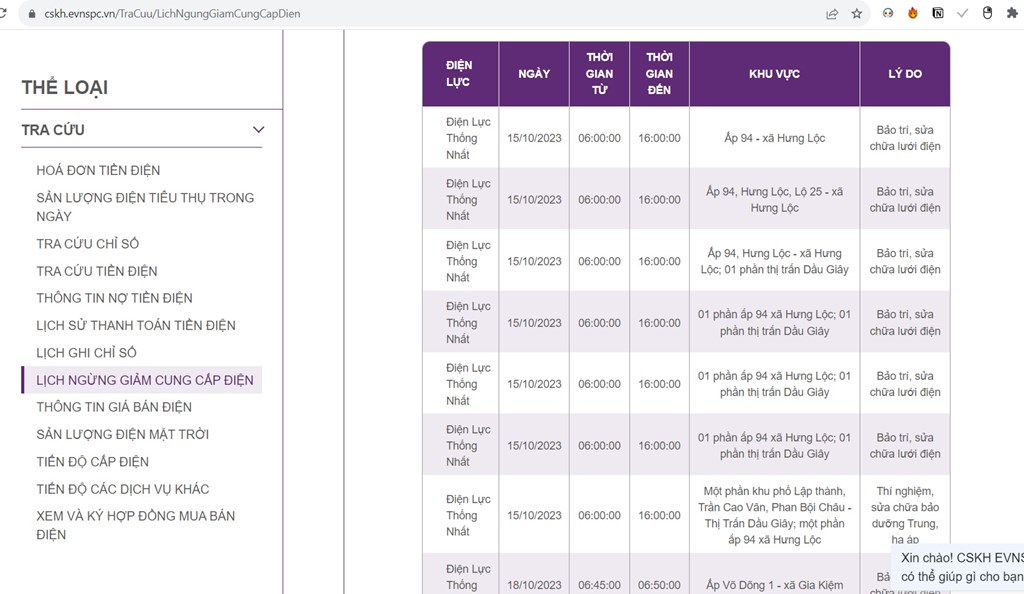Click the end time 06:50:00

tap(660, 585)
